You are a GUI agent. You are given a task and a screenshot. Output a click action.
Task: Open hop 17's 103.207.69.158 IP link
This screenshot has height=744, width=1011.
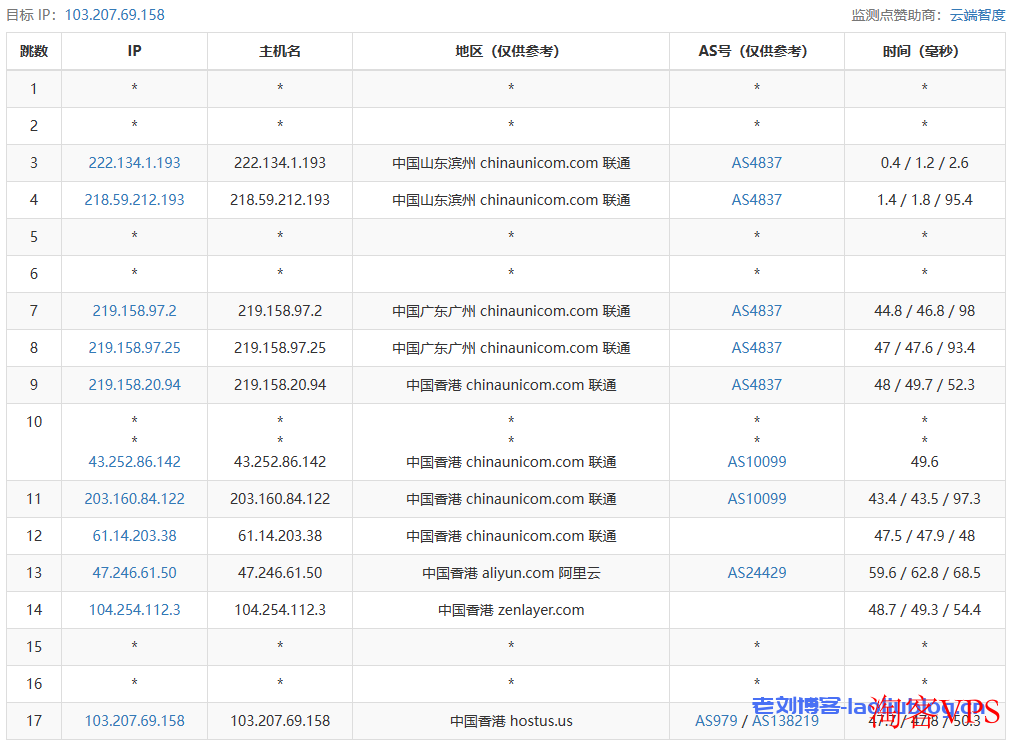point(134,721)
